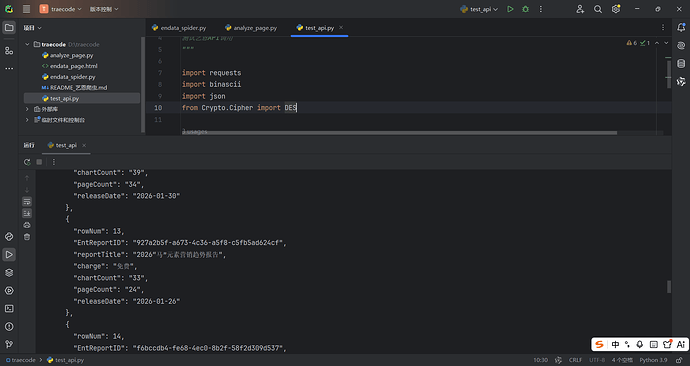Select endata_page.html in project tree
The height and width of the screenshot is (366, 690).
[70, 66]
